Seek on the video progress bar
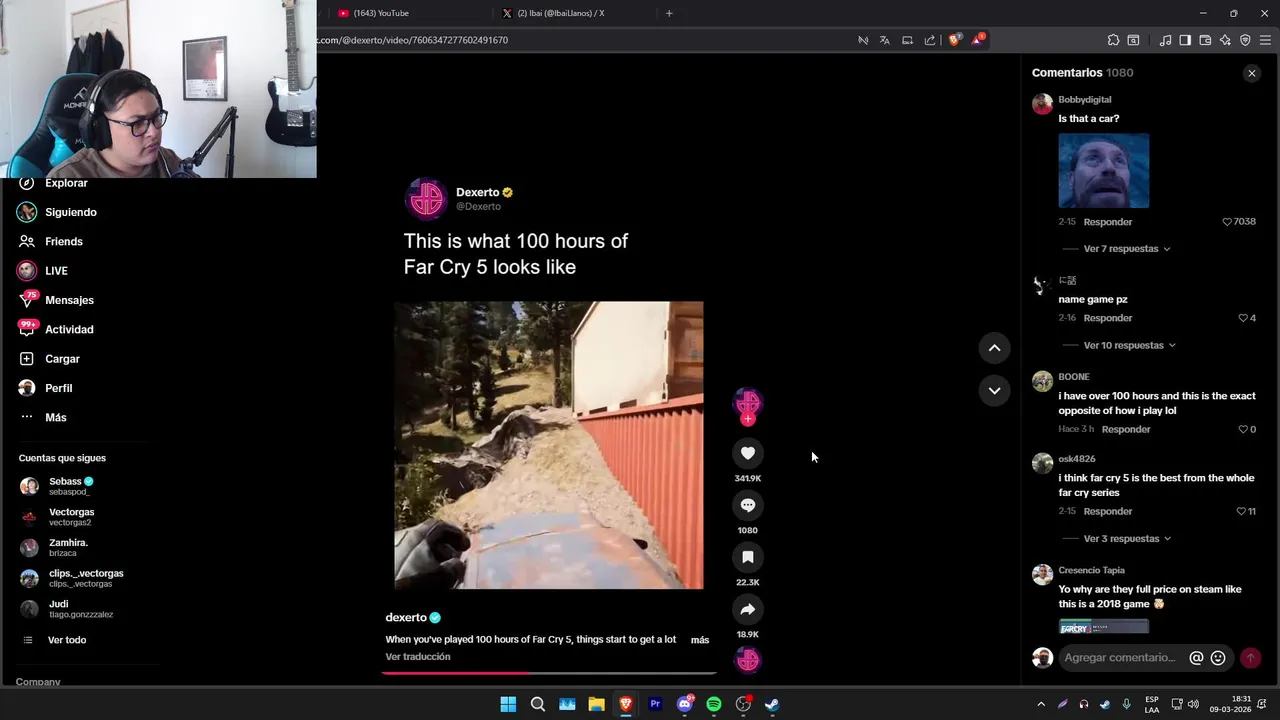1280x720 pixels. click(549, 673)
